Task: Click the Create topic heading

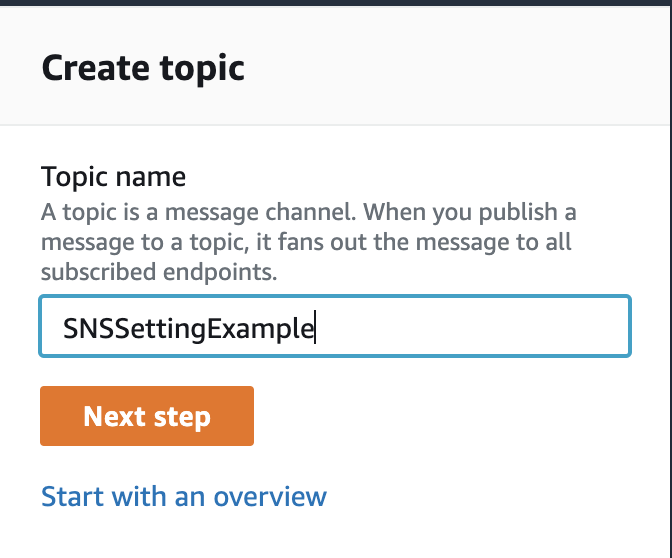Action: coord(143,68)
